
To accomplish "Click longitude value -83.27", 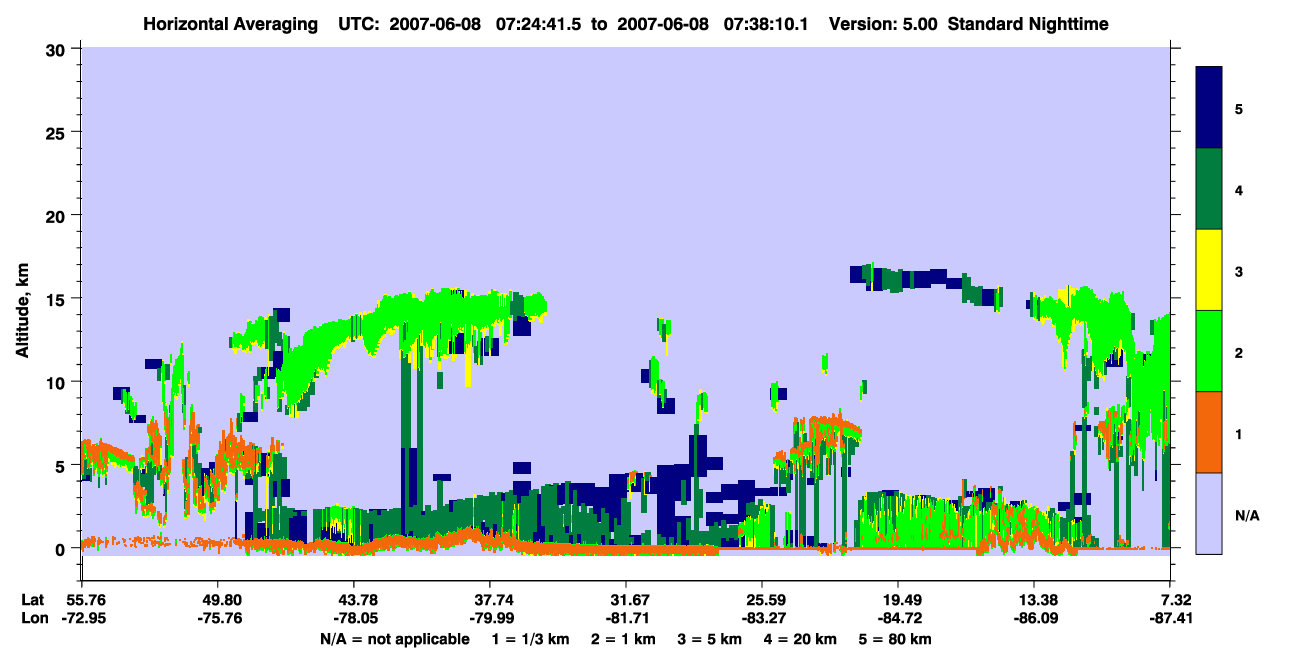I will pyautogui.click(x=762, y=618).
